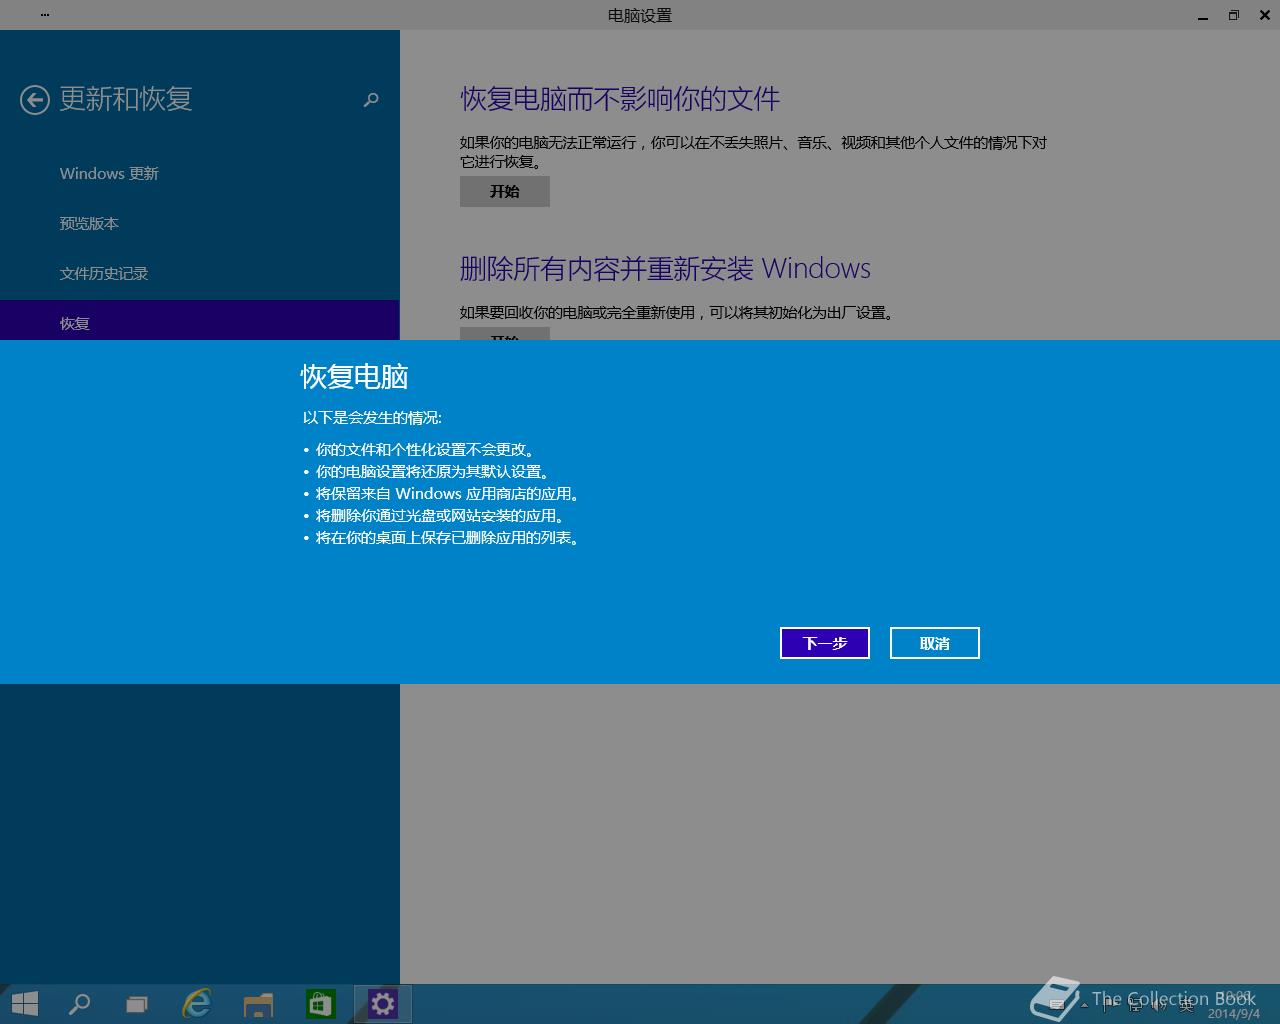Close the 电脑设置 window
Viewport: 1280px width, 1024px height.
click(1264, 15)
